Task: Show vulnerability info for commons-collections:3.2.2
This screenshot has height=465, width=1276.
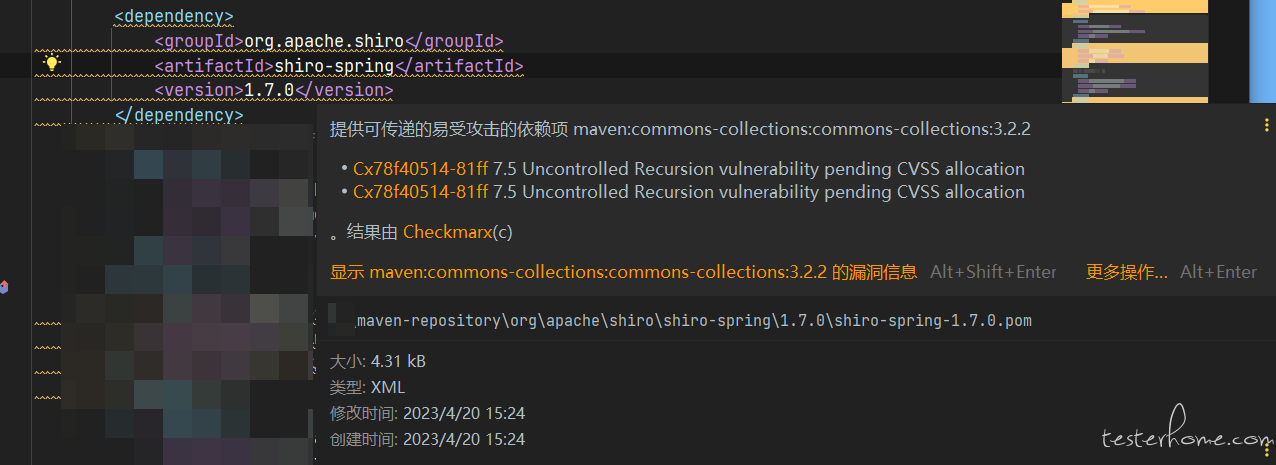Action: coord(623,272)
